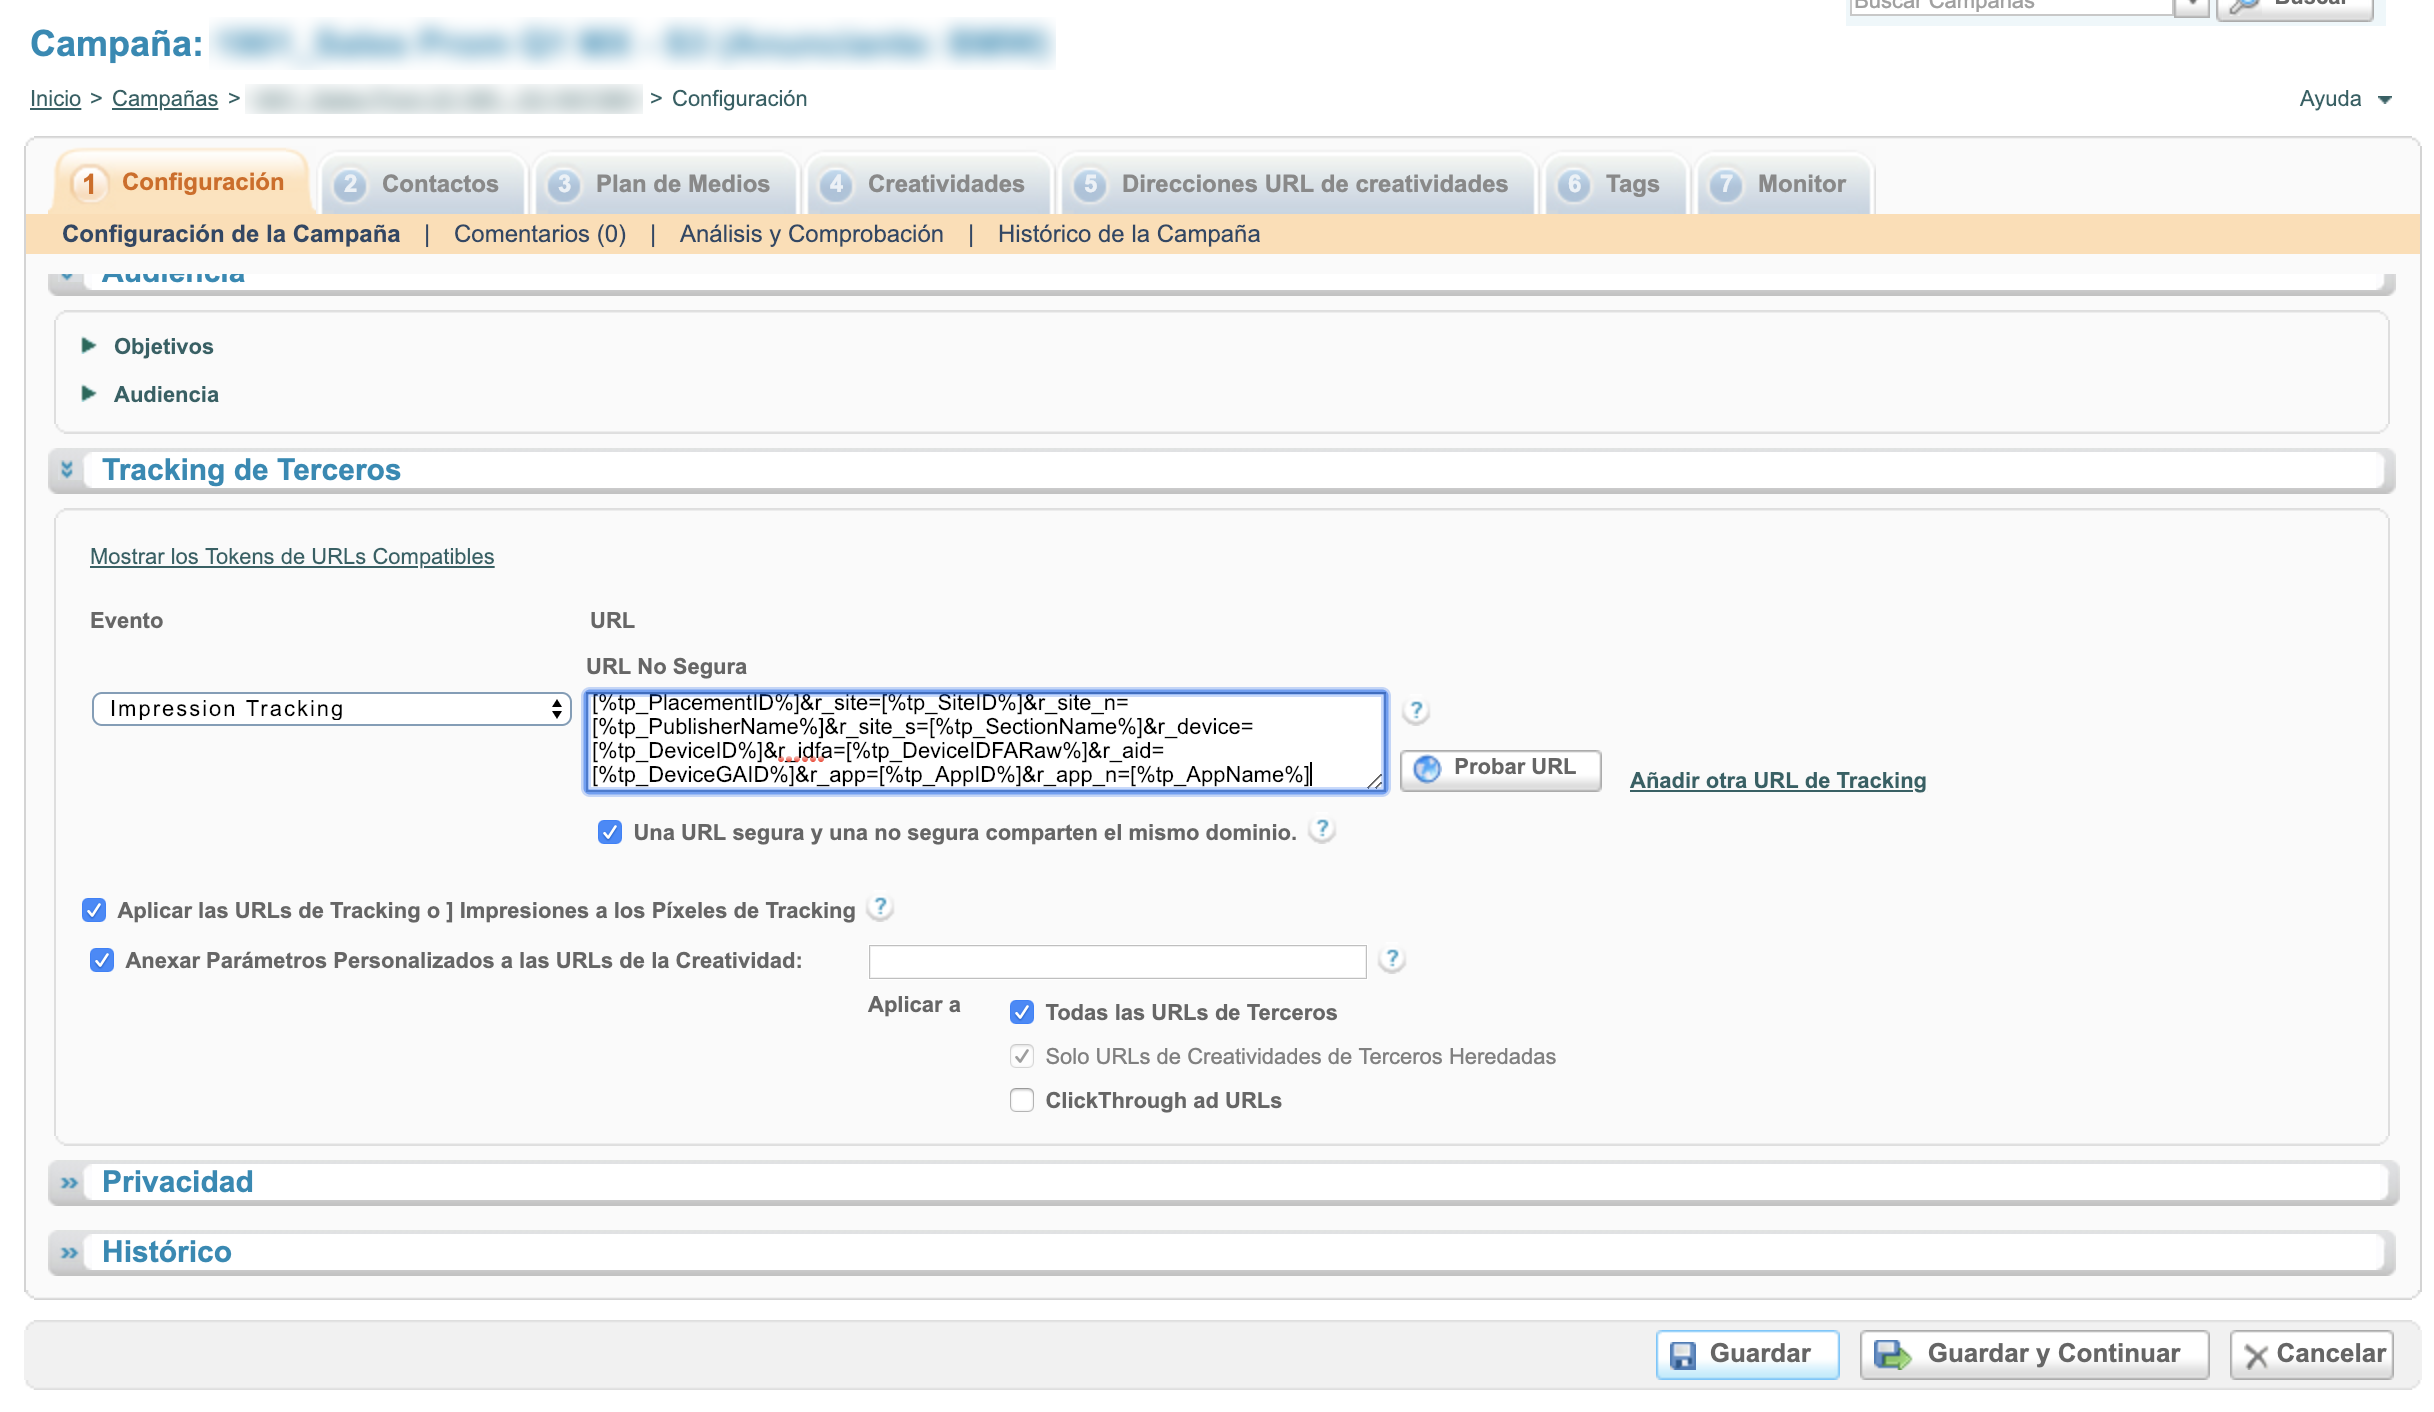This screenshot has width=2434, height=1412.
Task: Expand the Histórico section
Action: point(69,1253)
